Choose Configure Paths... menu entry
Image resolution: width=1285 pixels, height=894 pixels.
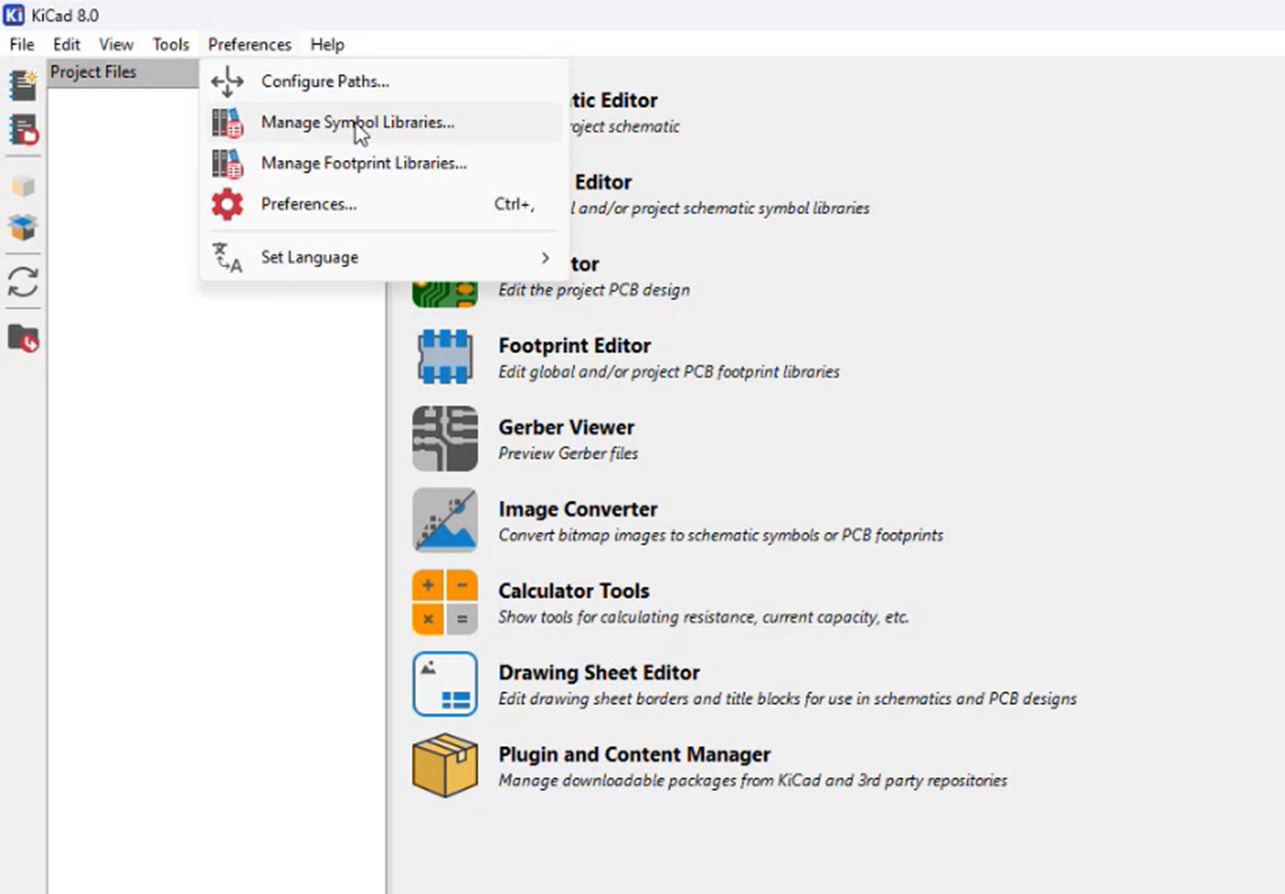pyautogui.click(x=384, y=82)
